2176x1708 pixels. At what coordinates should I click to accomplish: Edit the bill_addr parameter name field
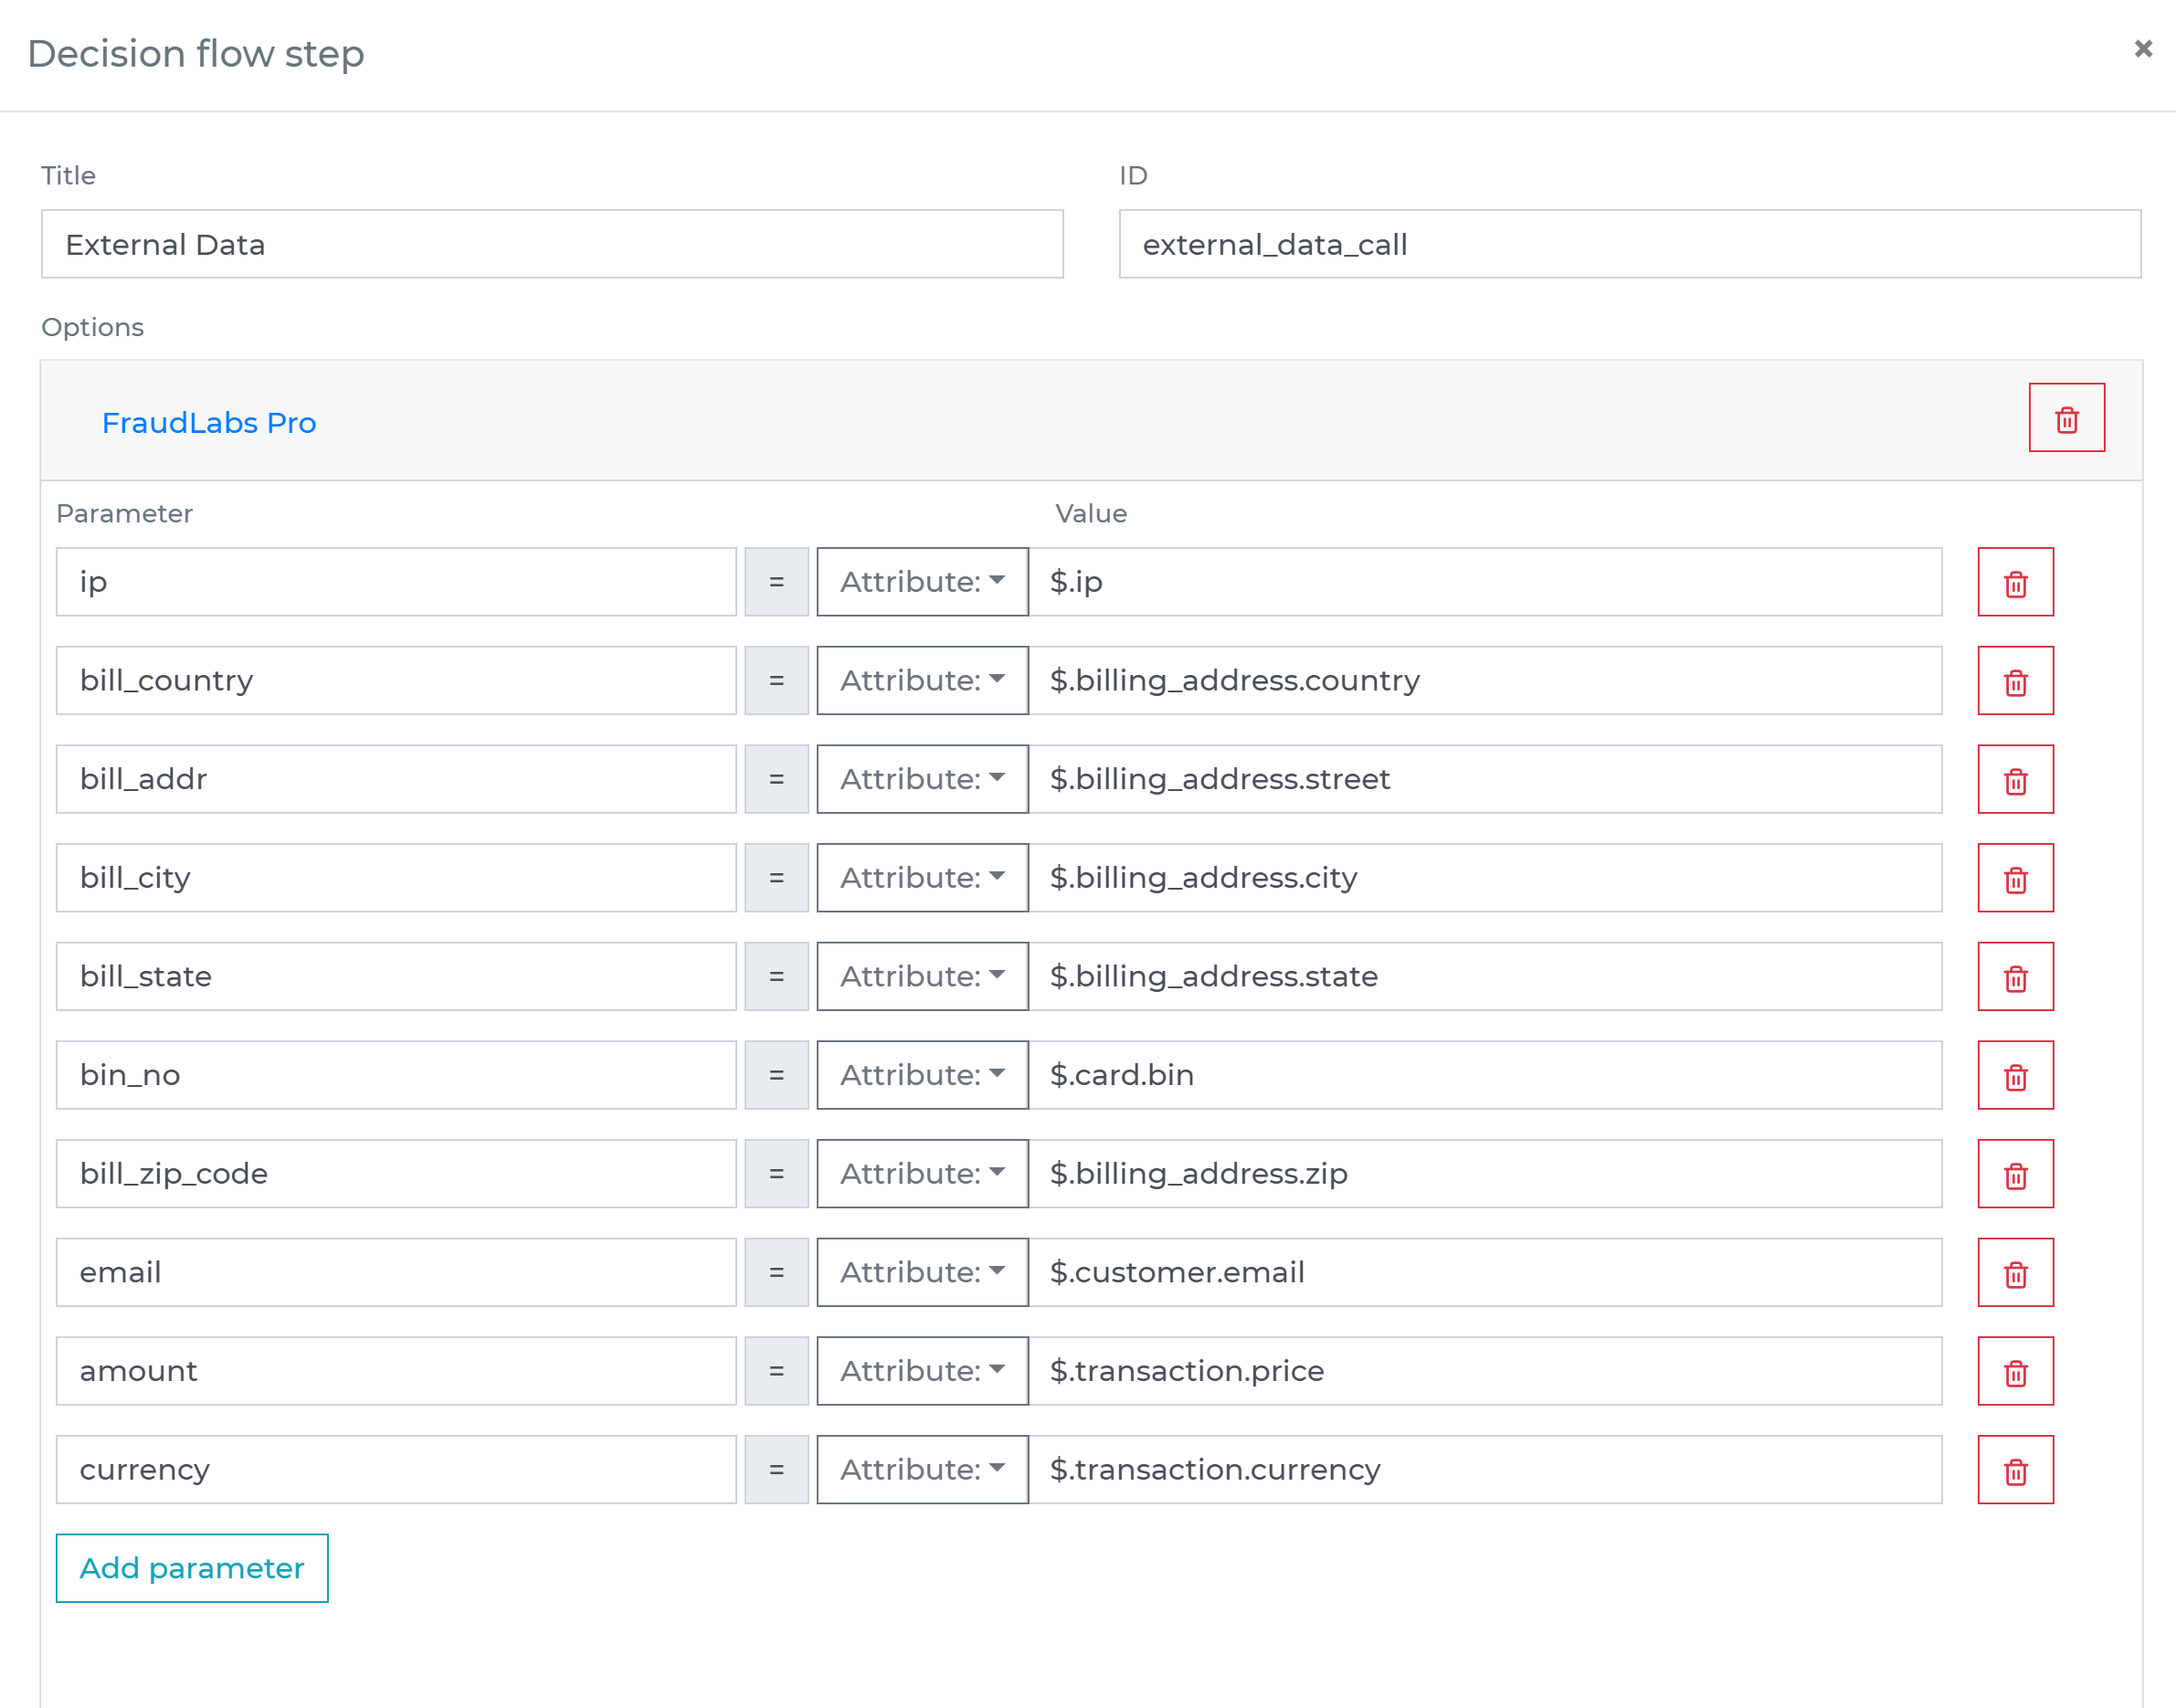point(396,779)
